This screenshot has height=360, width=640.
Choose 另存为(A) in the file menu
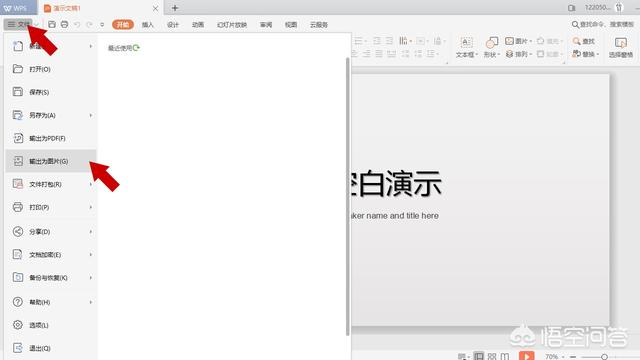[51, 116]
